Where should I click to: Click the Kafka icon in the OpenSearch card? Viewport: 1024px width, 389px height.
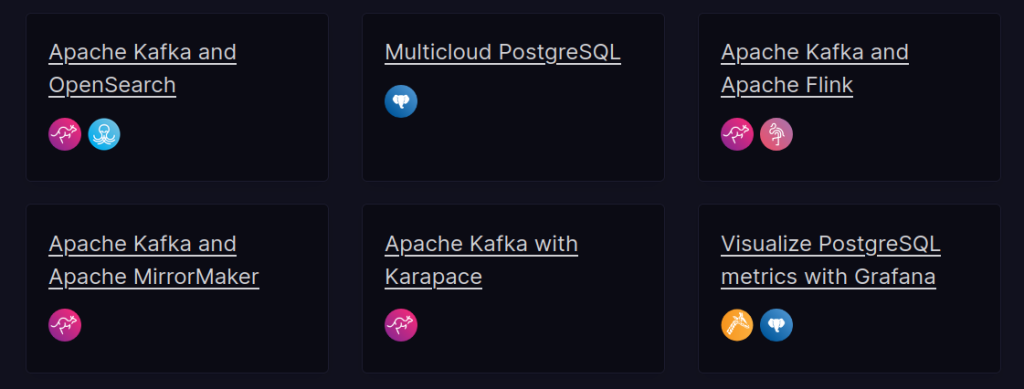[x=65, y=134]
